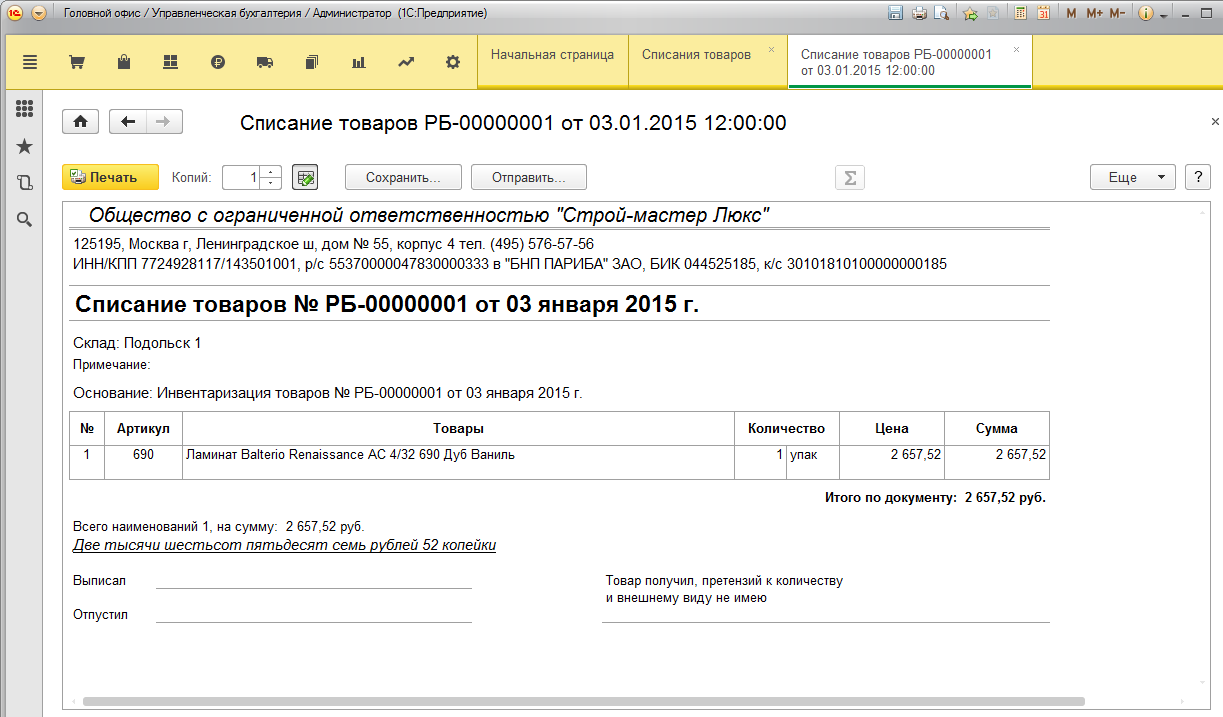Open the history icon in left sidebar
Image resolution: width=1223 pixels, height=717 pixels.
25,183
